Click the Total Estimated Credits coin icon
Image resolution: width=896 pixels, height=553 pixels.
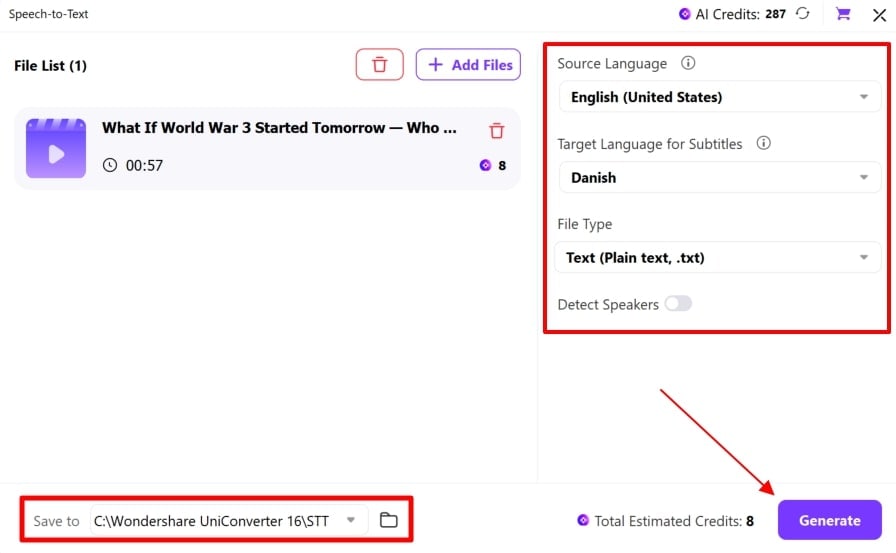[x=583, y=520]
